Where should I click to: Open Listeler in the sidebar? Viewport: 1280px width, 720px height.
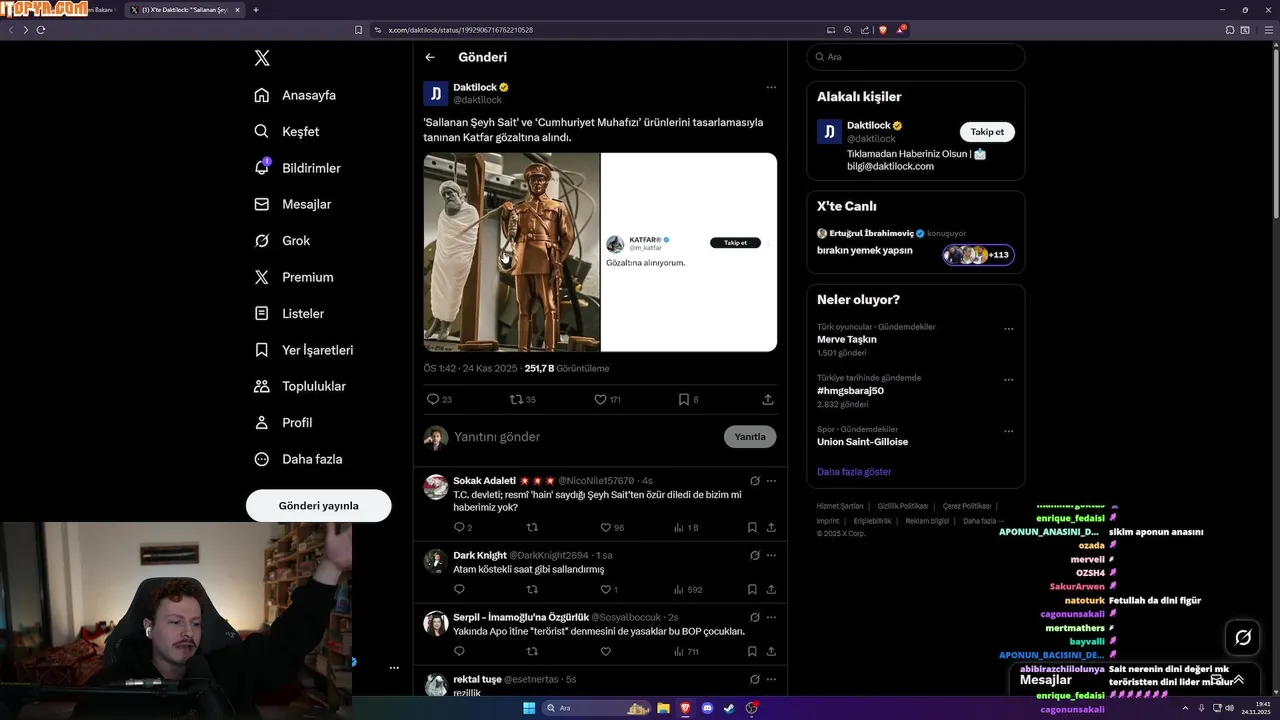(x=289, y=313)
